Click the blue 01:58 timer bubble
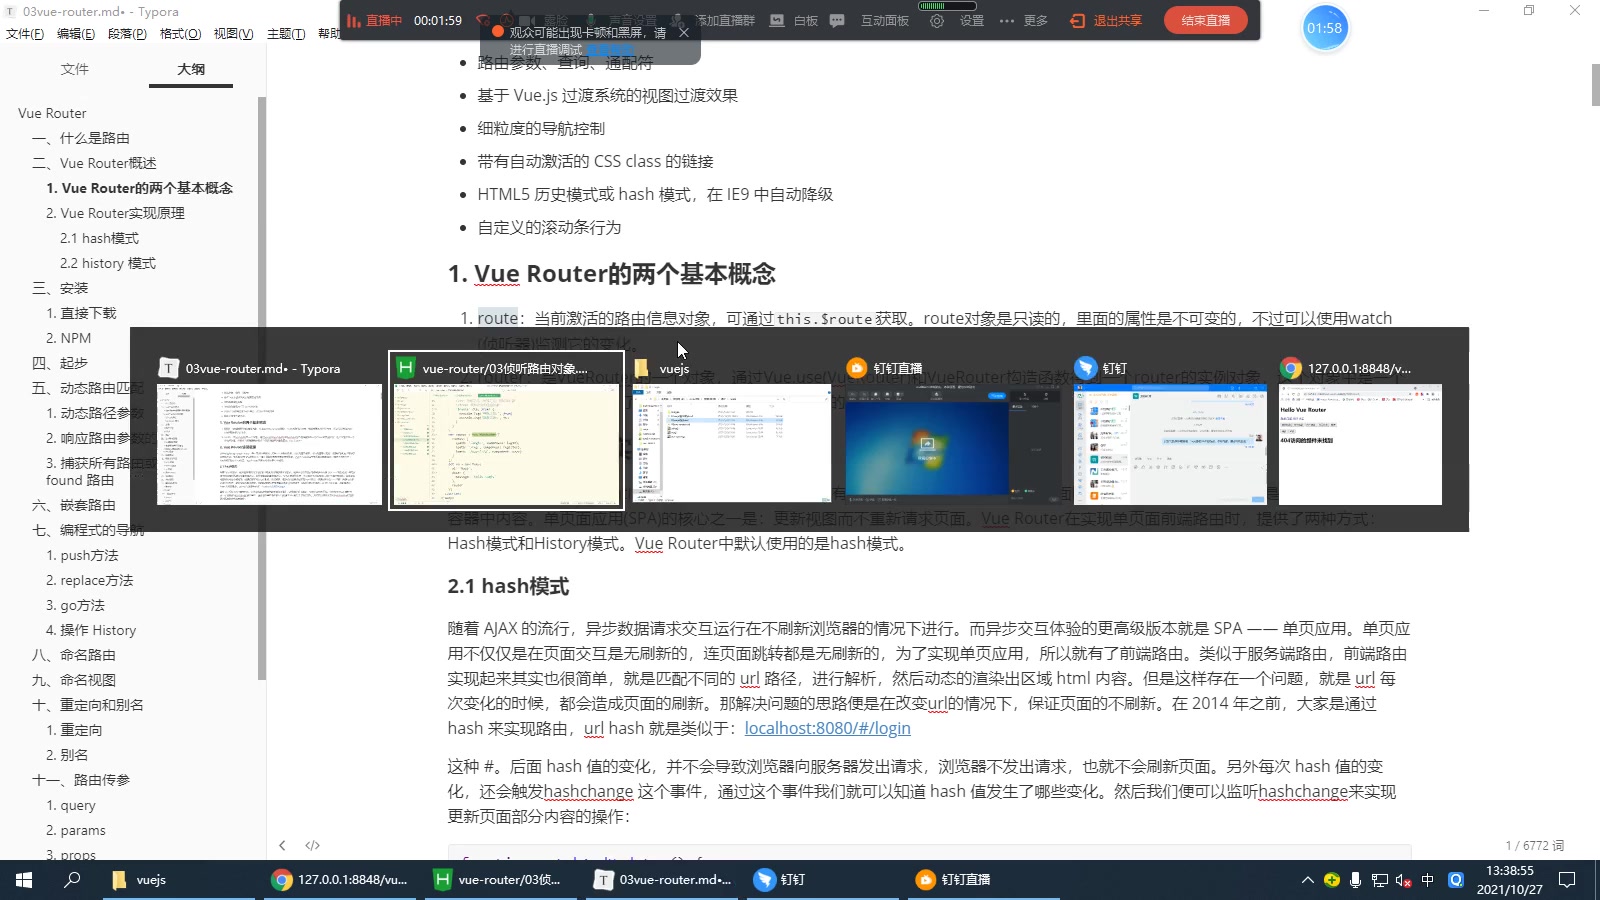Screen dimensions: 1600x900 point(1325,28)
